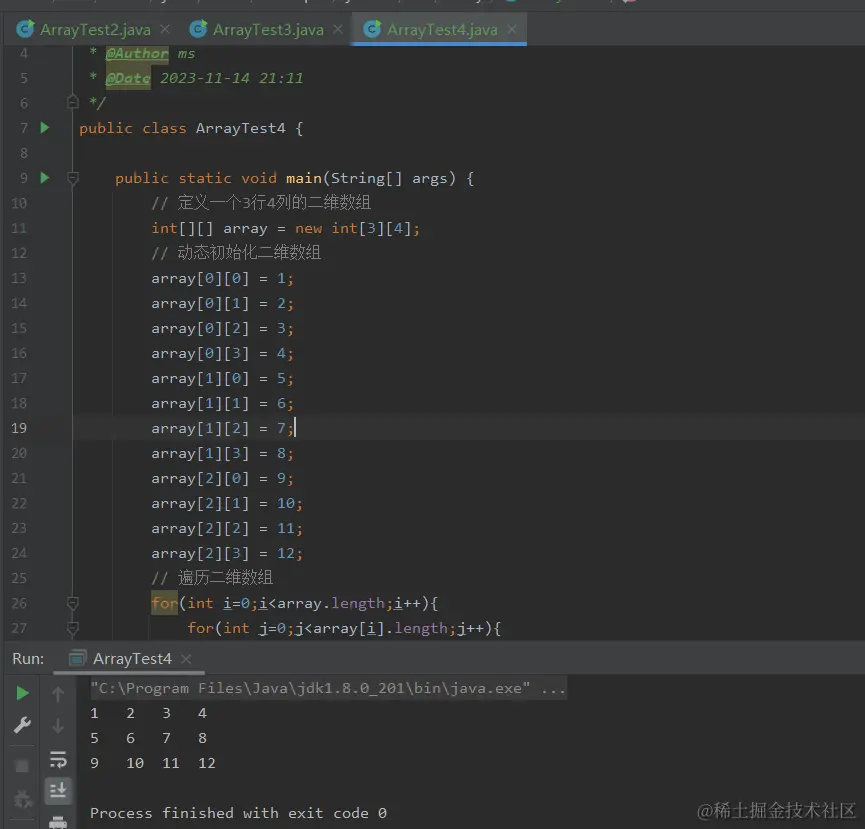Viewport: 865px width, 829px height.
Task: Click the up-arrow stack trace button
Action: [x=58, y=694]
